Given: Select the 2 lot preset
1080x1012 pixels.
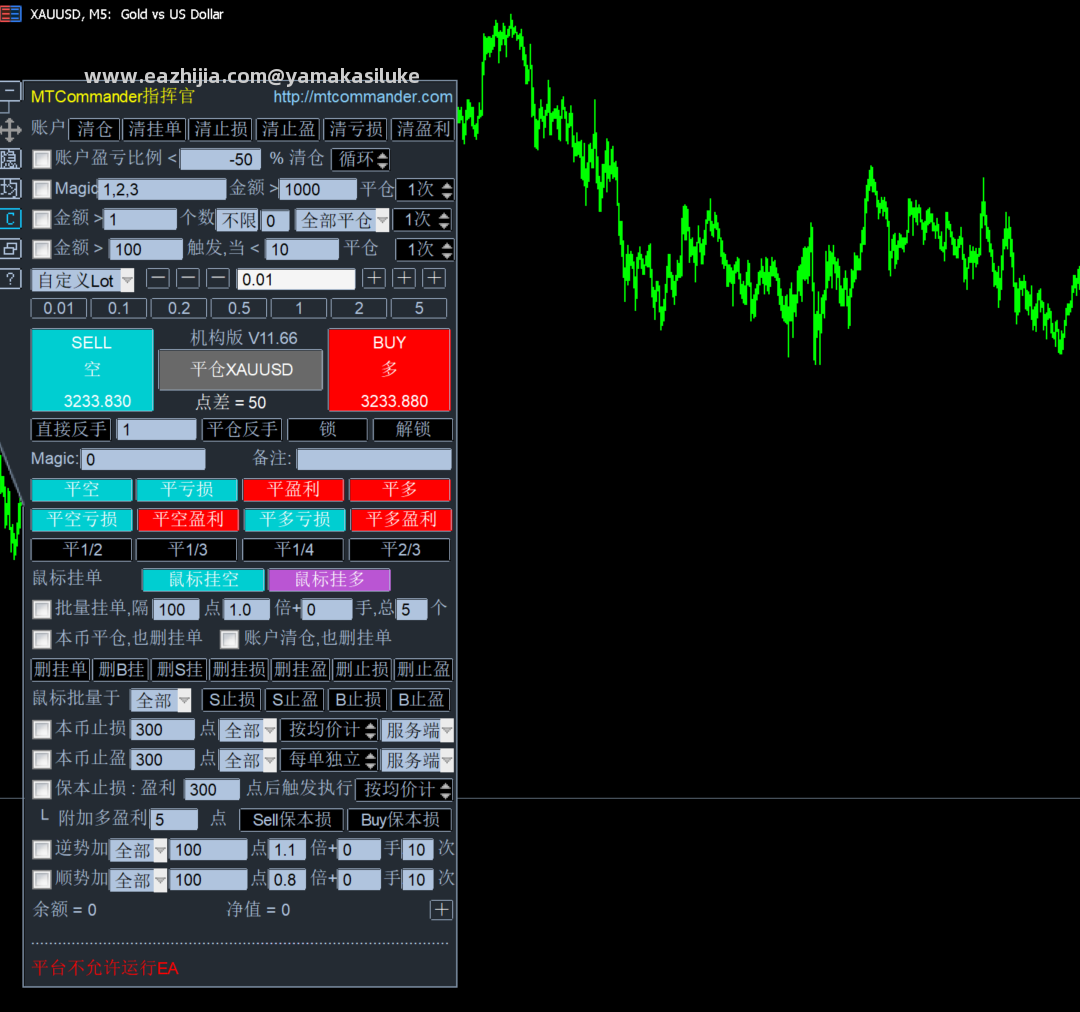Looking at the screenshot, I should coord(359,308).
